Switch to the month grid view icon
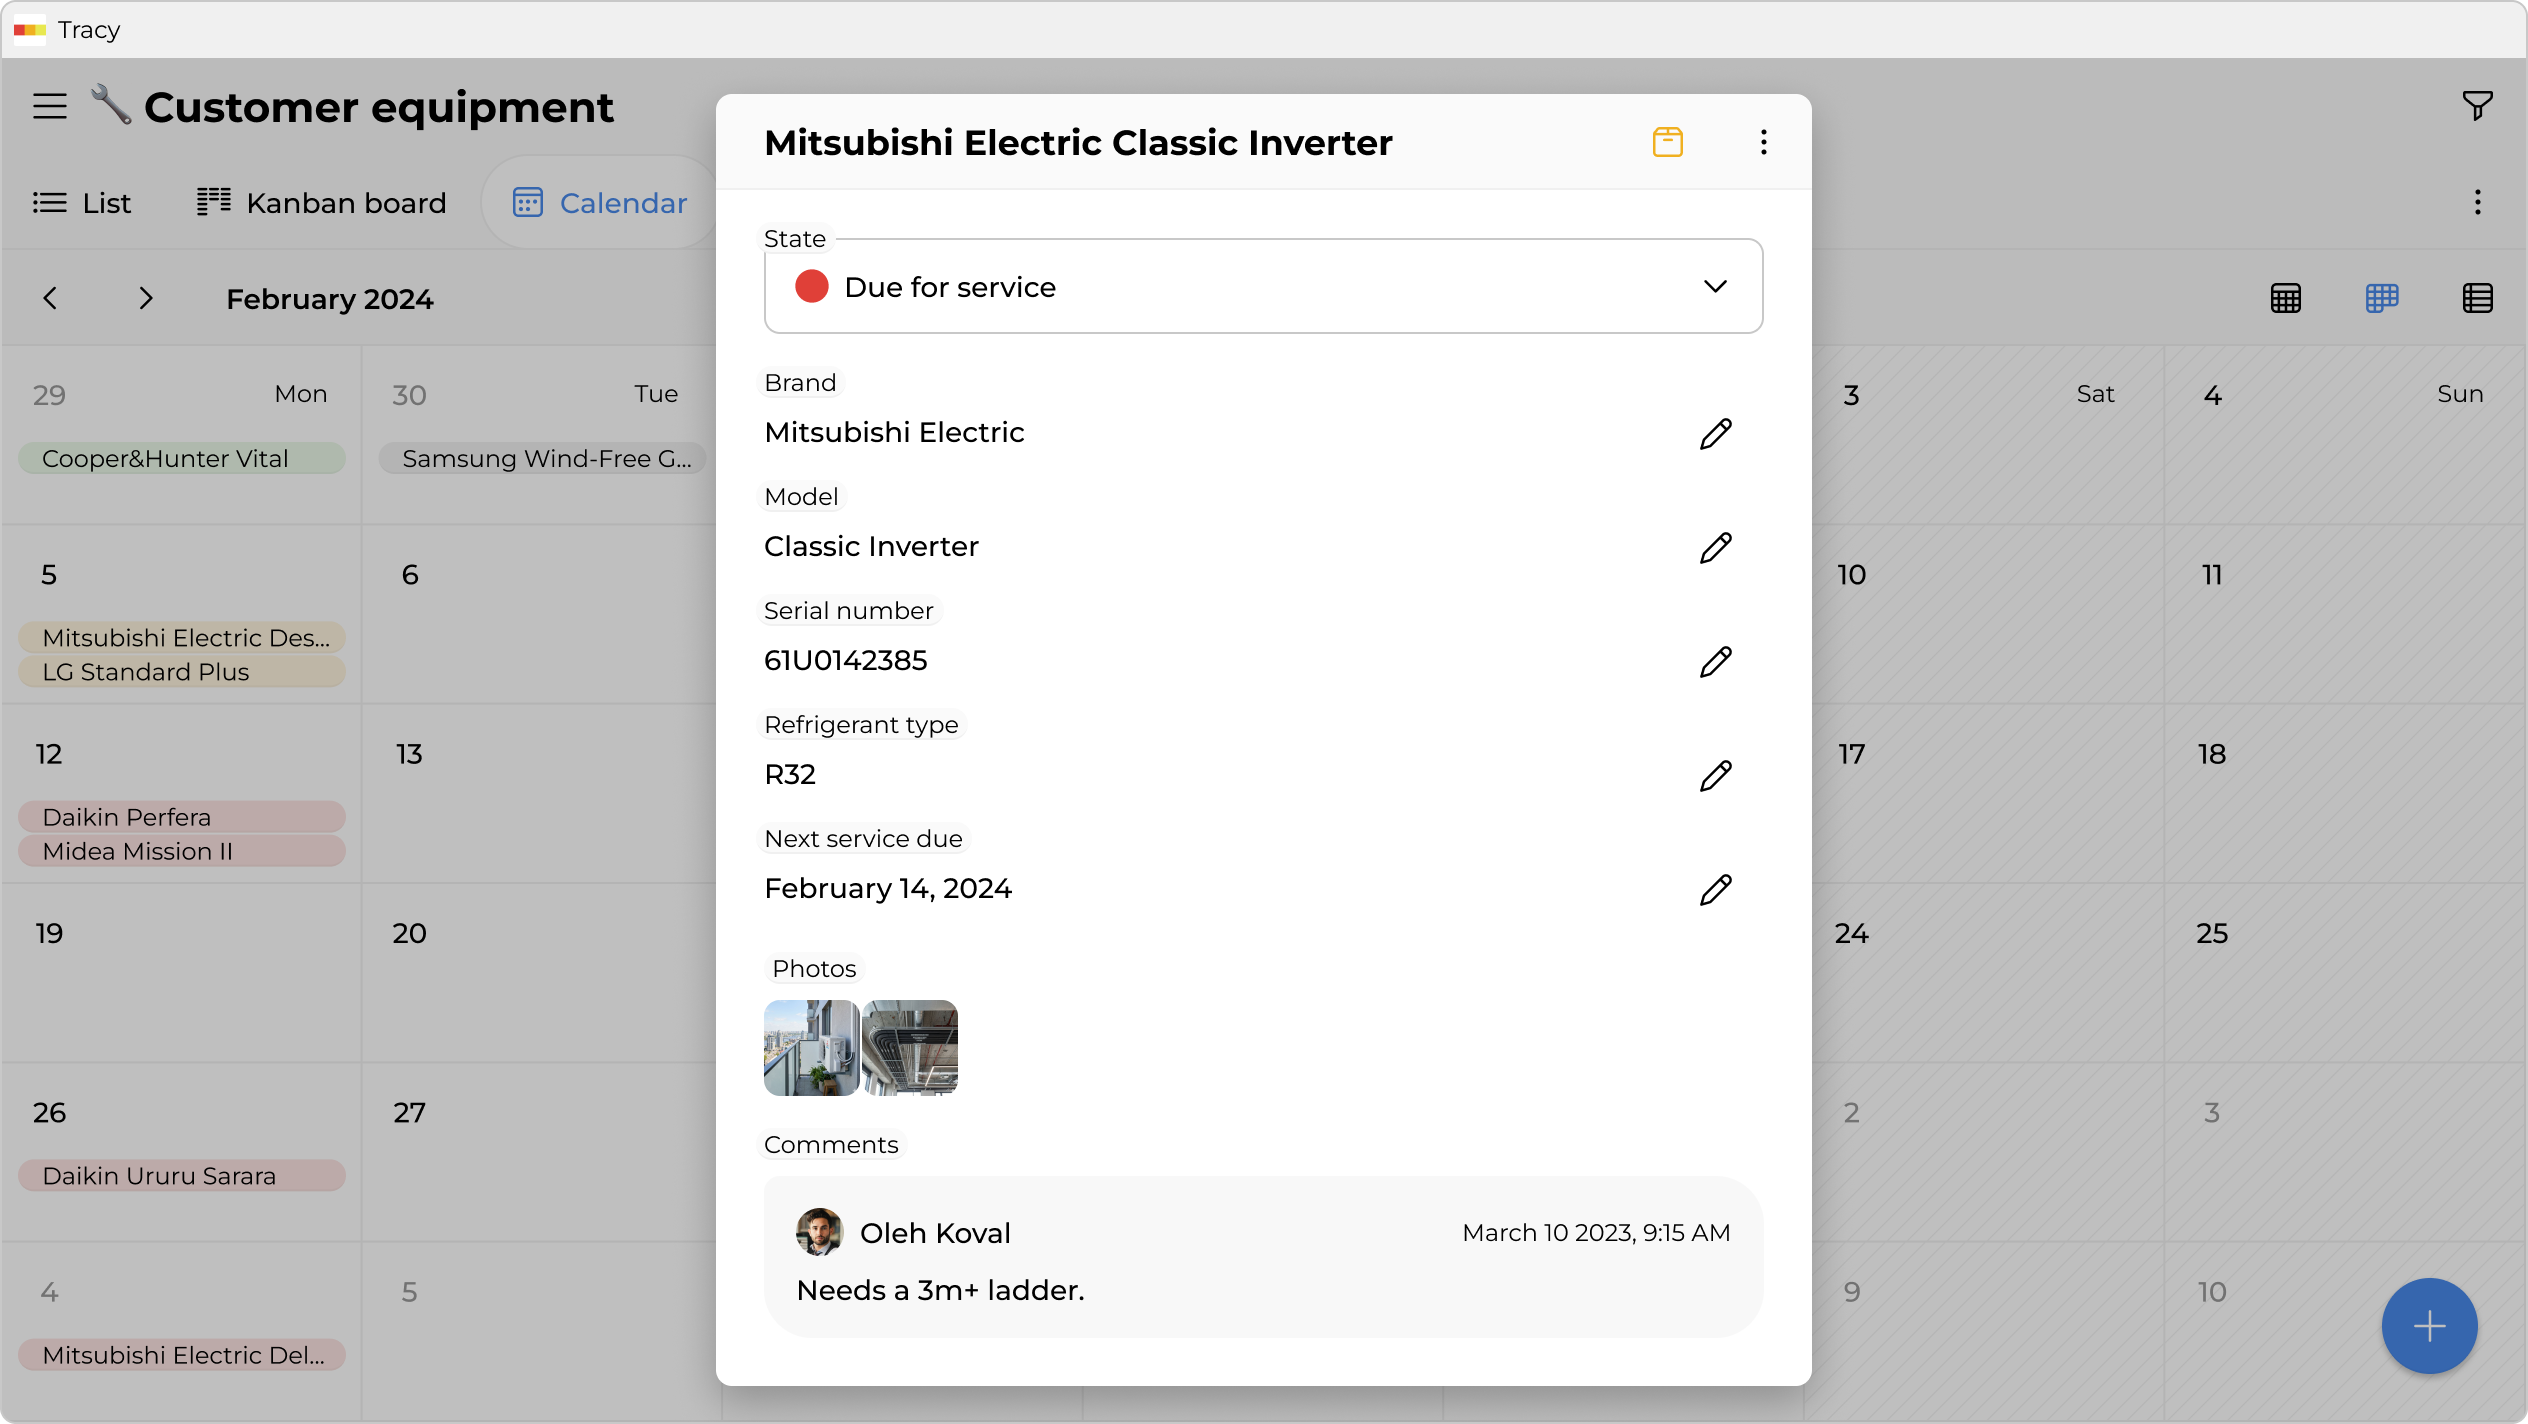The height and width of the screenshot is (1424, 2528). point(2286,297)
